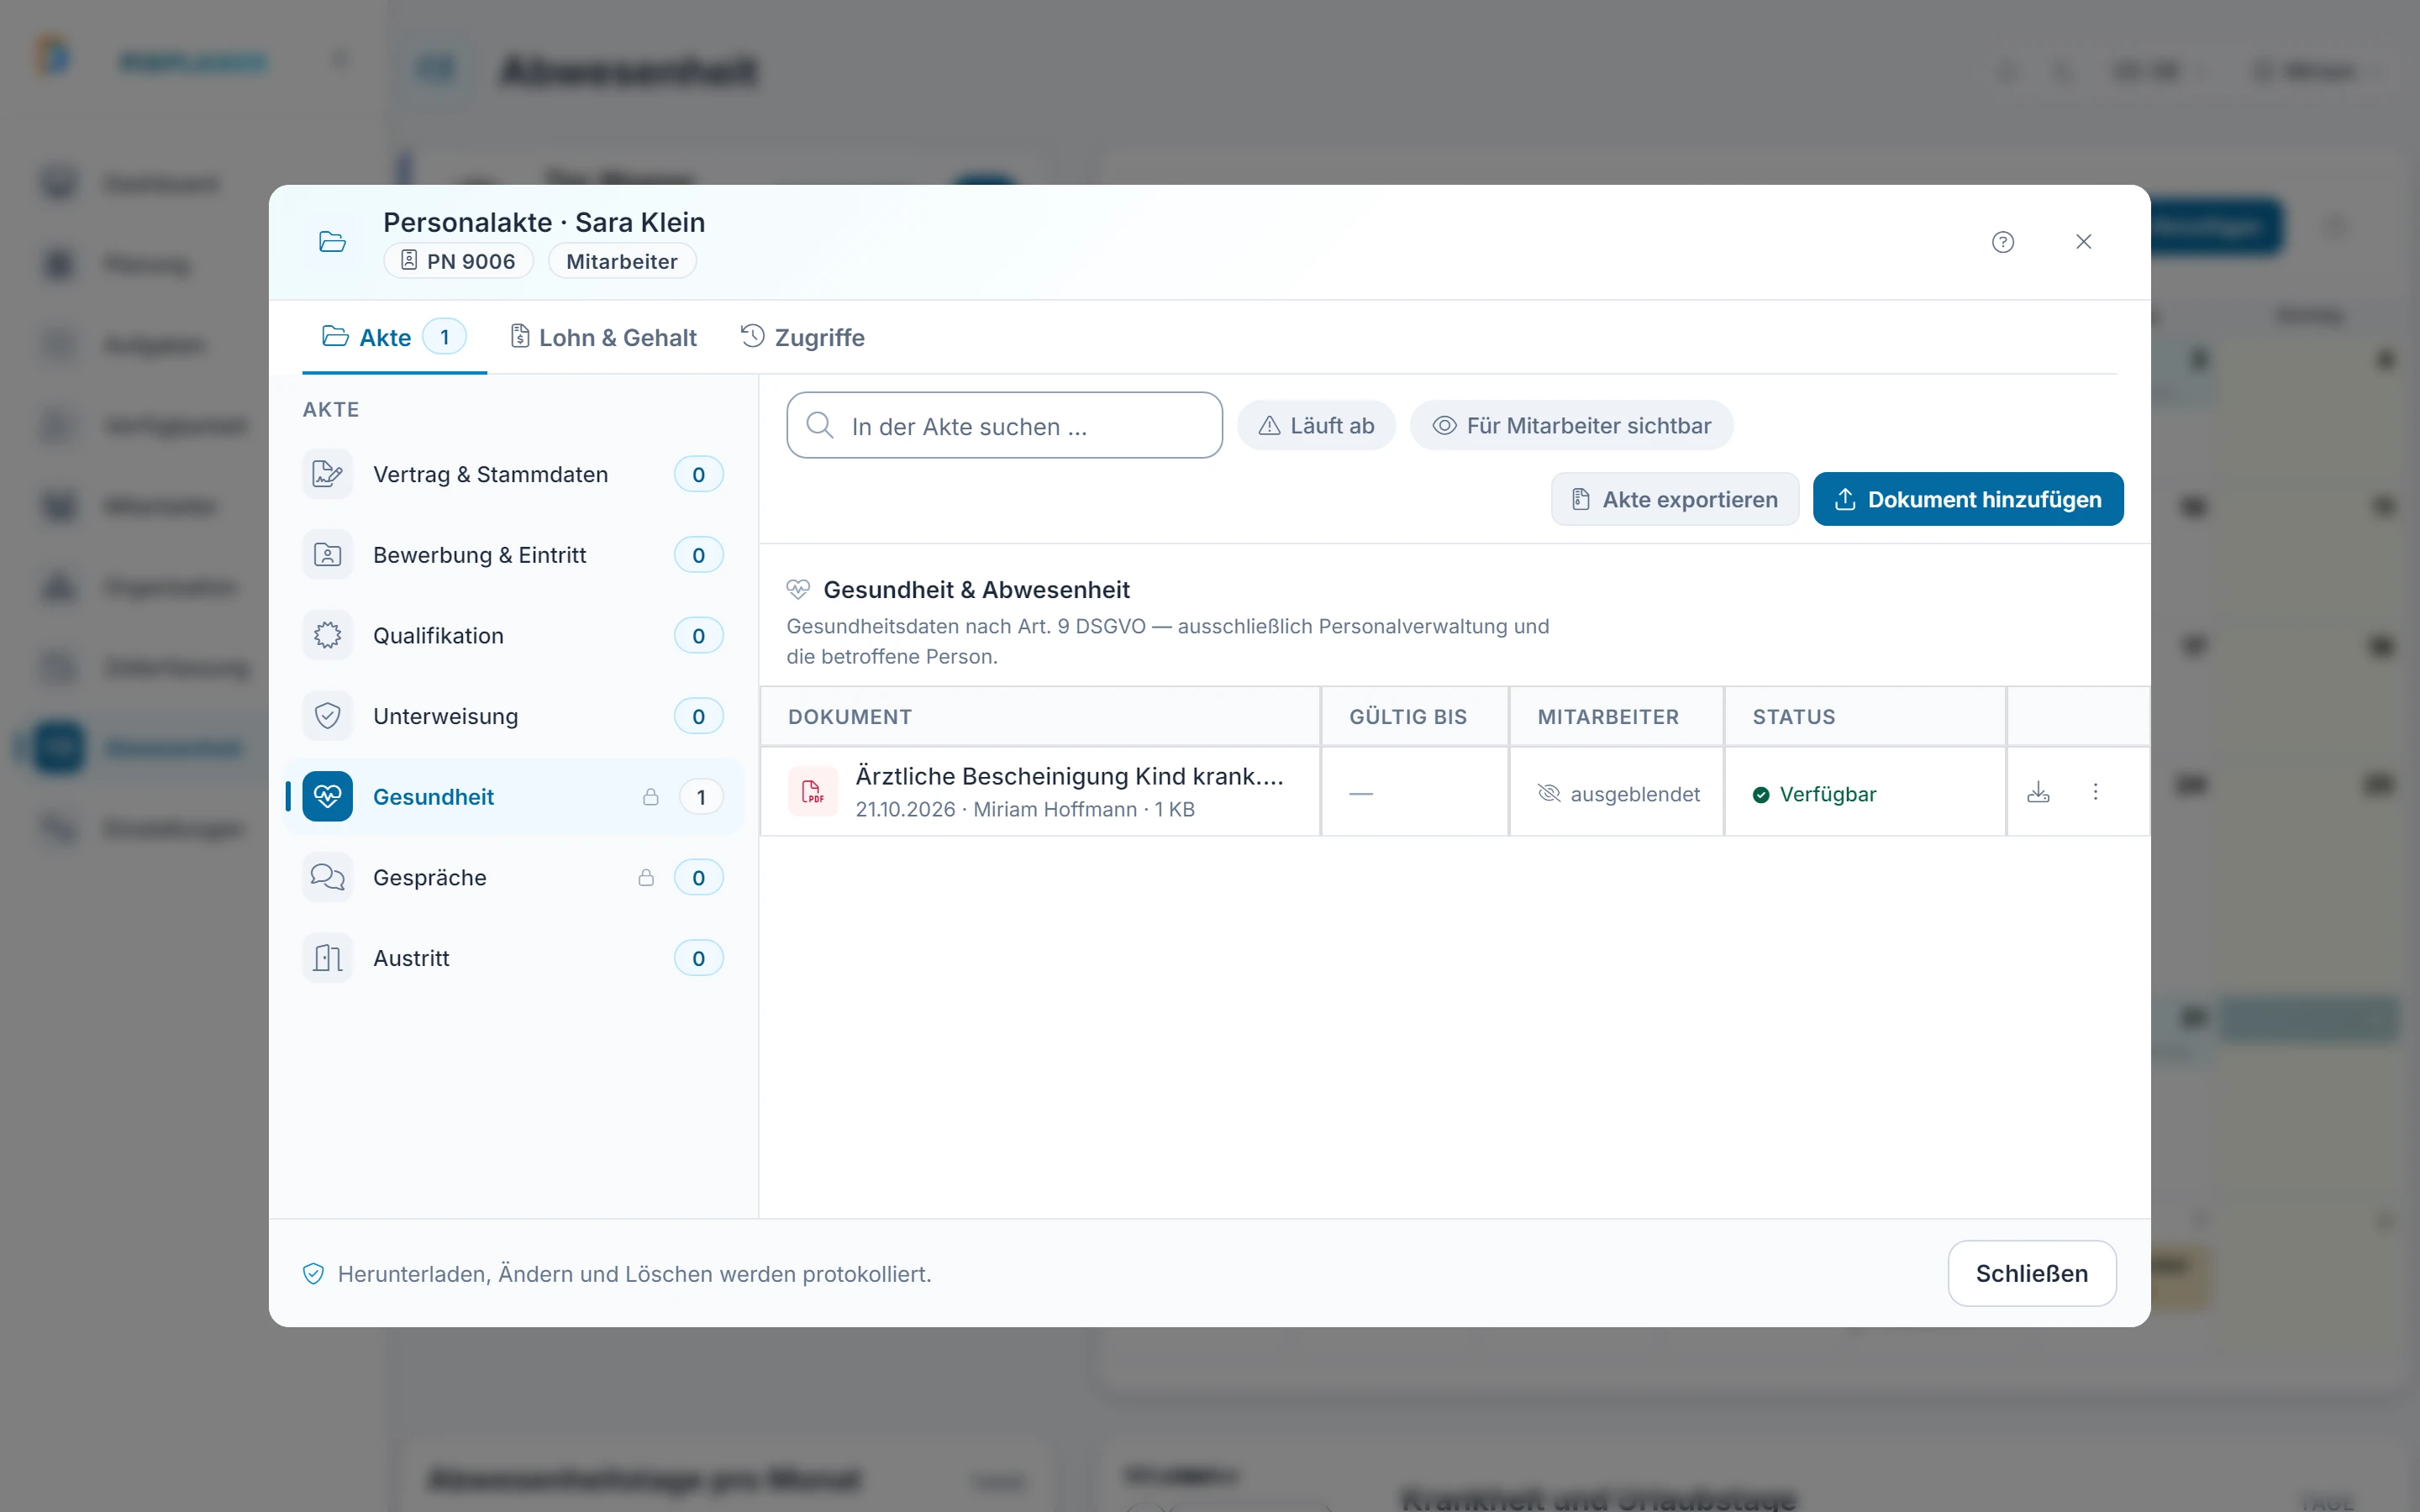Click the lock icon on Gesundheit row
2420x1512 pixels.
pos(651,797)
